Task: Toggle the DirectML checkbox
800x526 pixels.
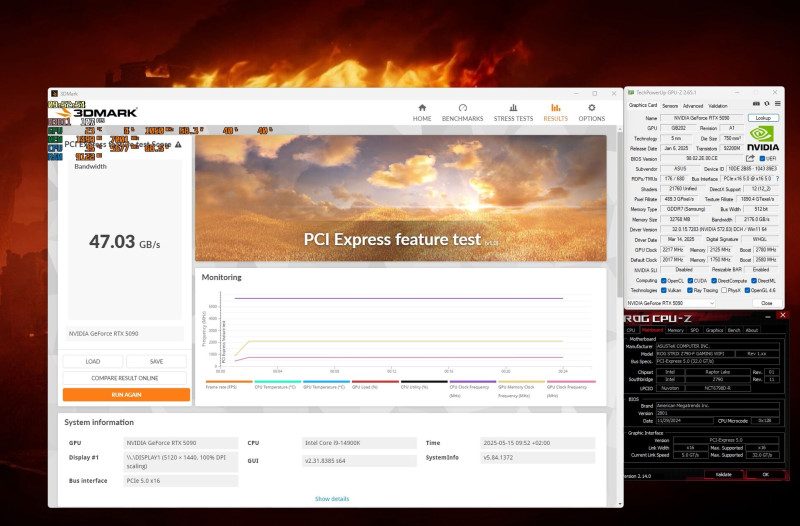Action: pyautogui.click(x=754, y=281)
